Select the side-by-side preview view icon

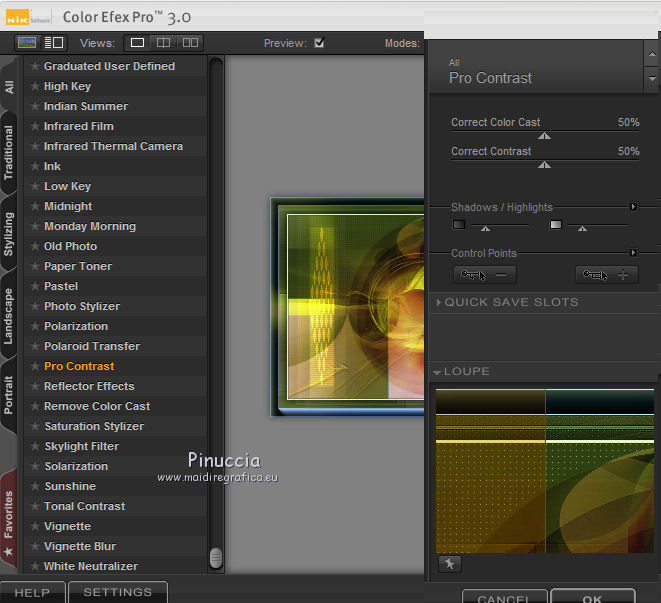190,43
